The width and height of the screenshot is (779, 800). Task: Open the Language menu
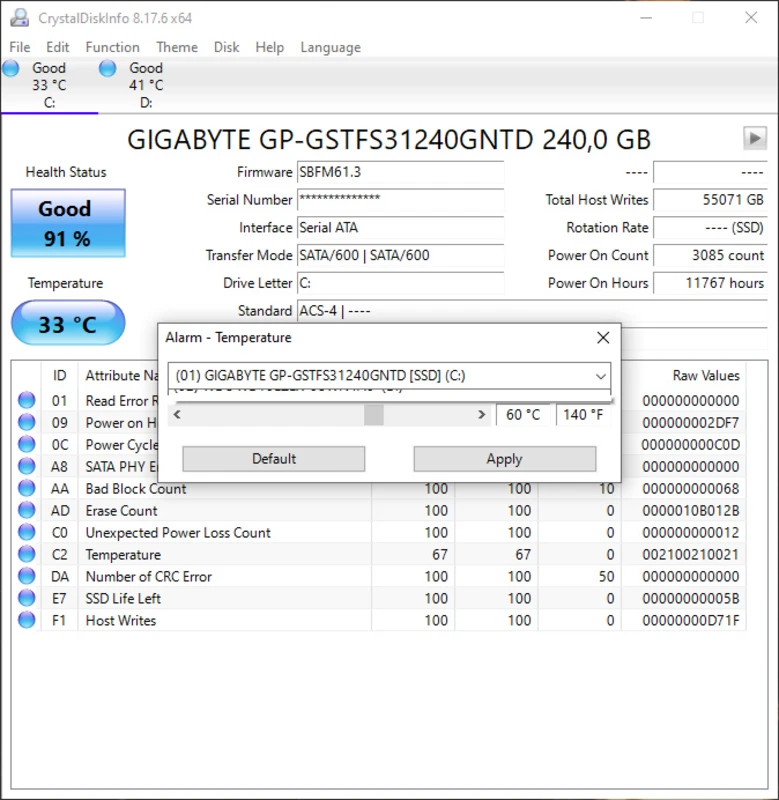tap(331, 47)
